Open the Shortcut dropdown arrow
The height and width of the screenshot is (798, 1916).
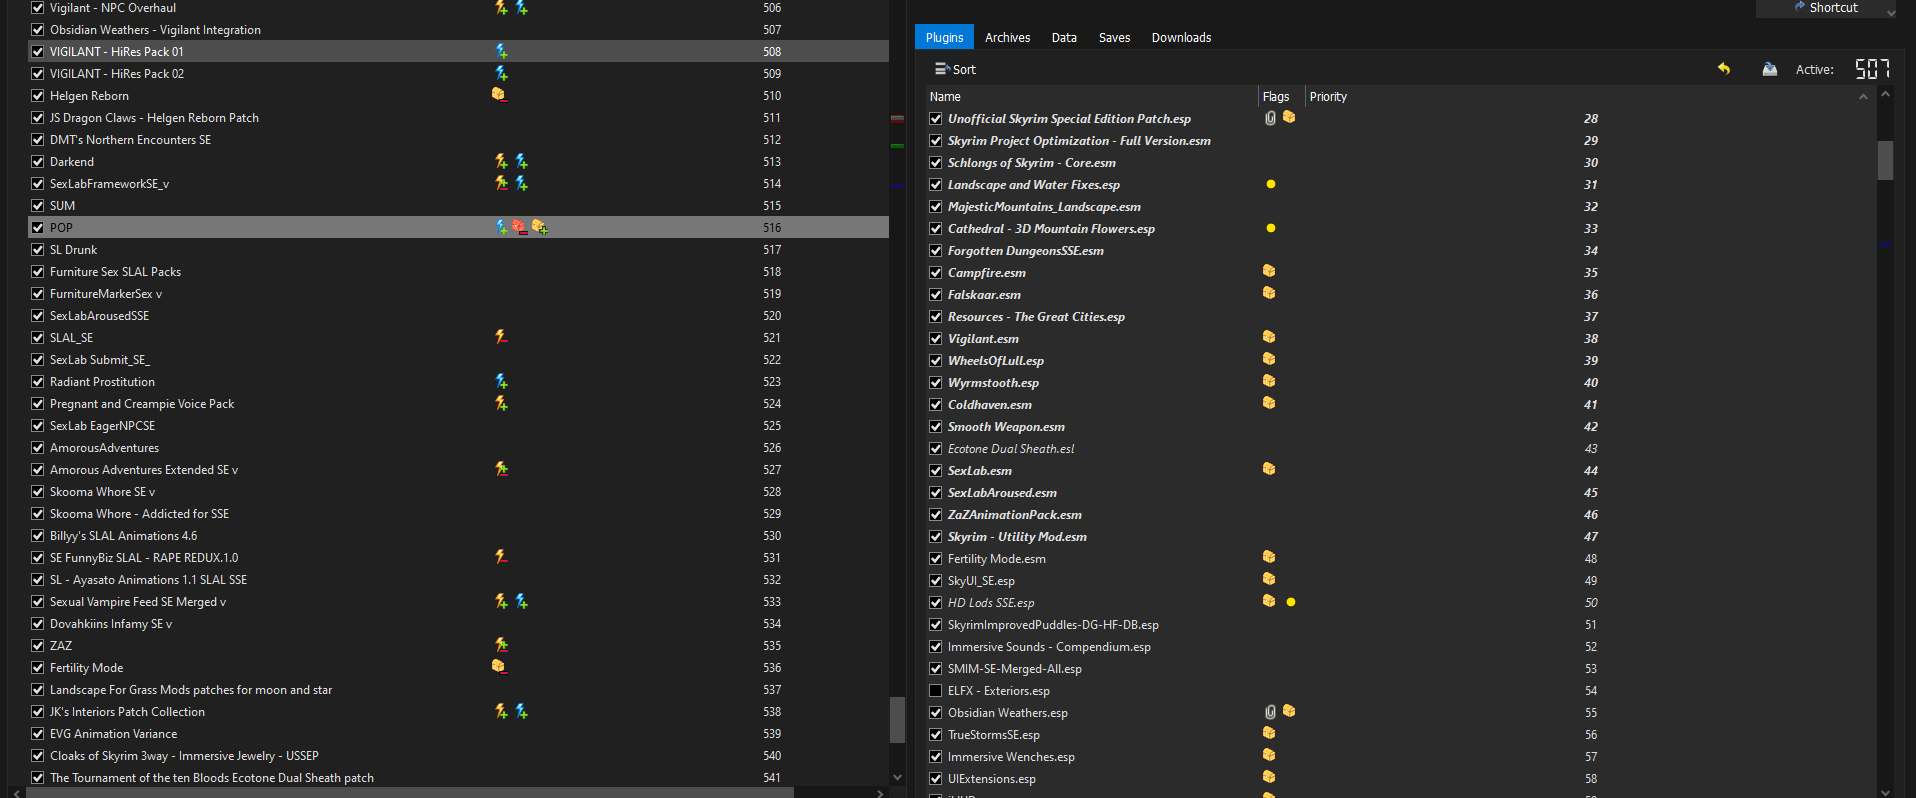click(1890, 11)
